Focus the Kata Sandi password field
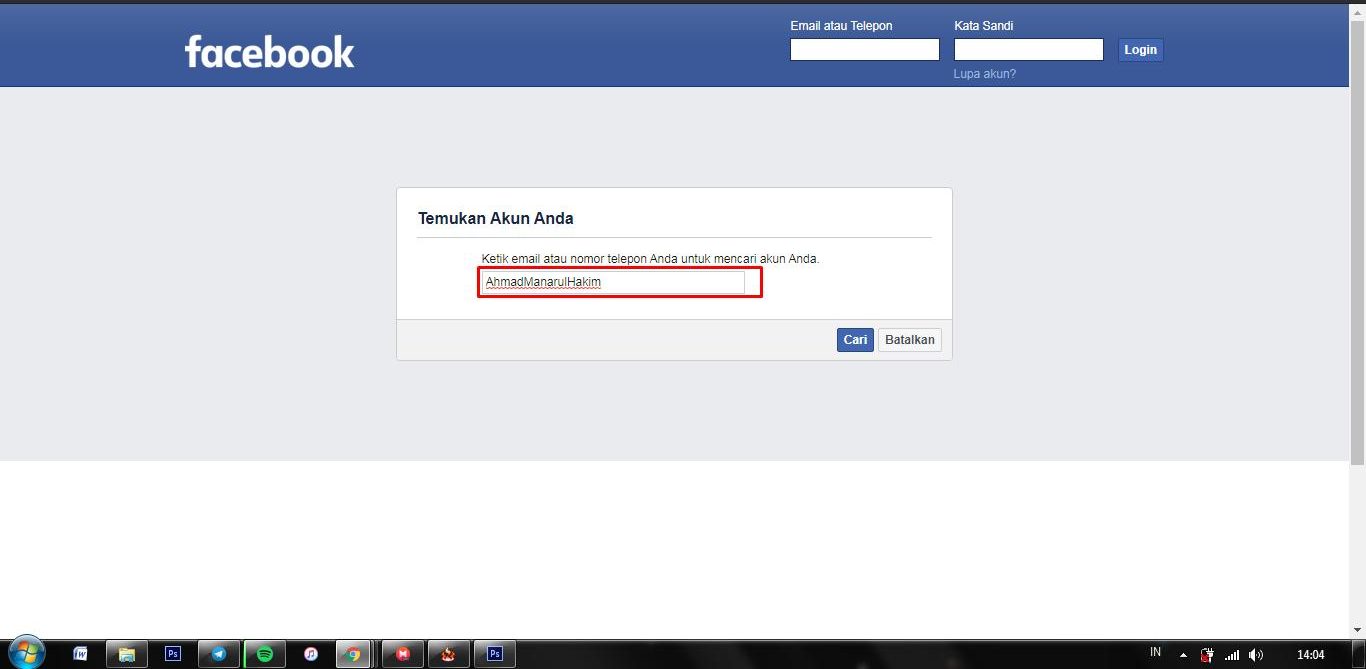The height and width of the screenshot is (669, 1366). [1029, 50]
